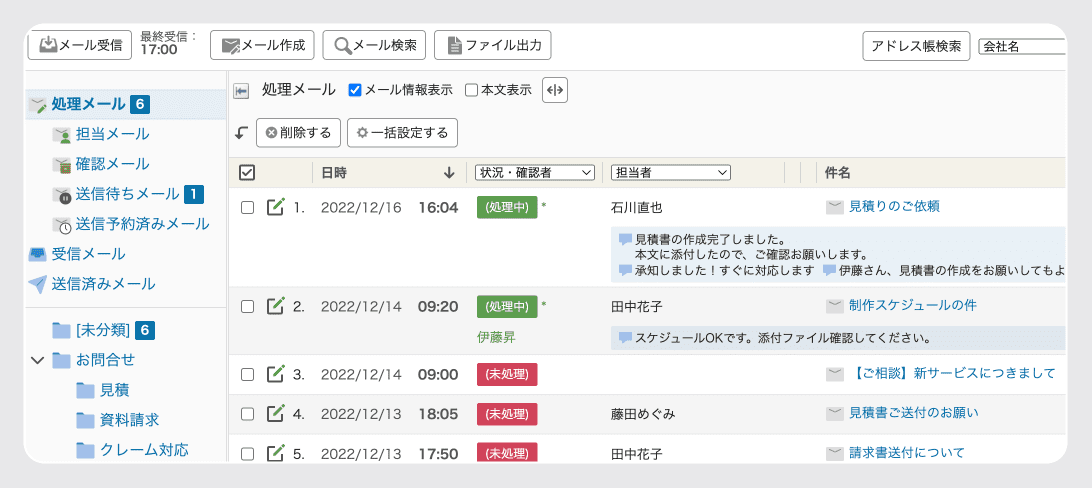
Task: Click the column width toggle icon
Action: (555, 90)
